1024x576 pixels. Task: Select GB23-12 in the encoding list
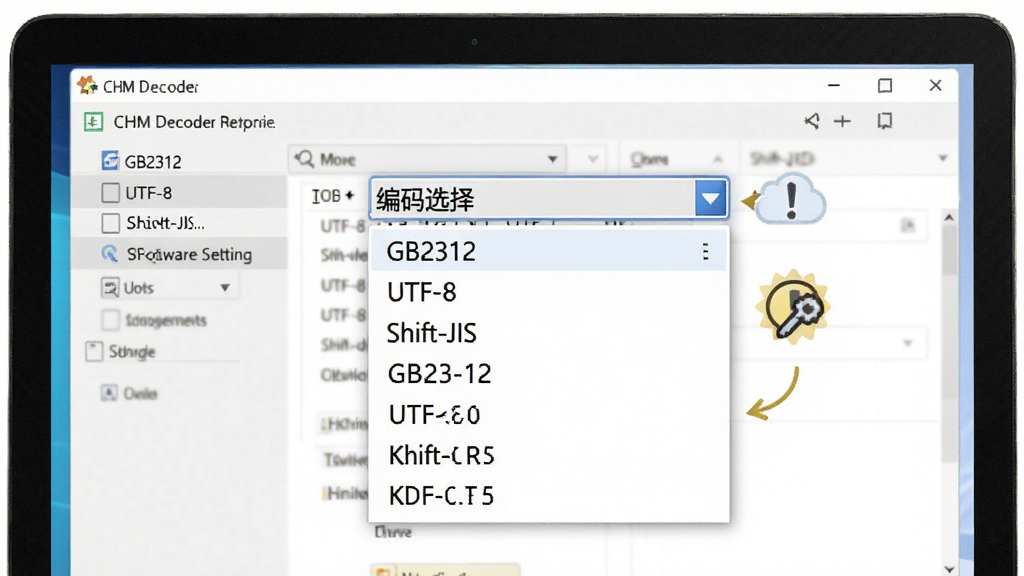[549, 374]
